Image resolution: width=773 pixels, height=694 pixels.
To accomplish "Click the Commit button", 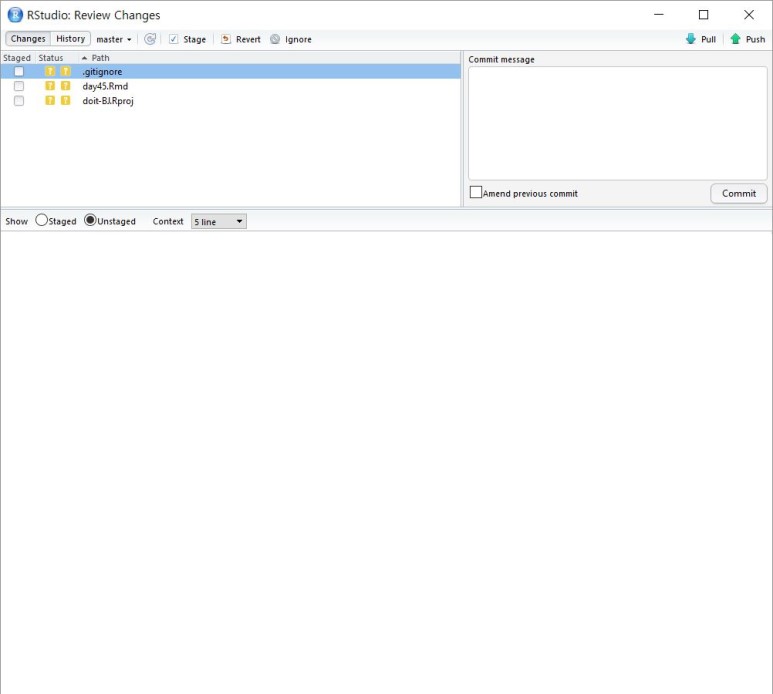I will click(x=738, y=193).
